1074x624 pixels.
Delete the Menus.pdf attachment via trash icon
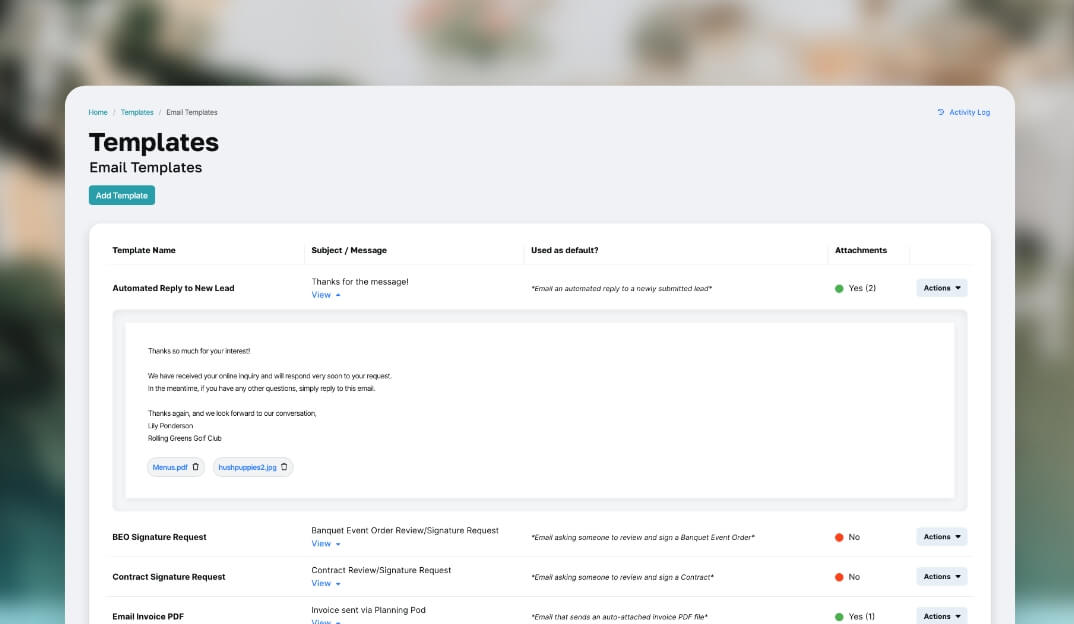[x=195, y=467]
